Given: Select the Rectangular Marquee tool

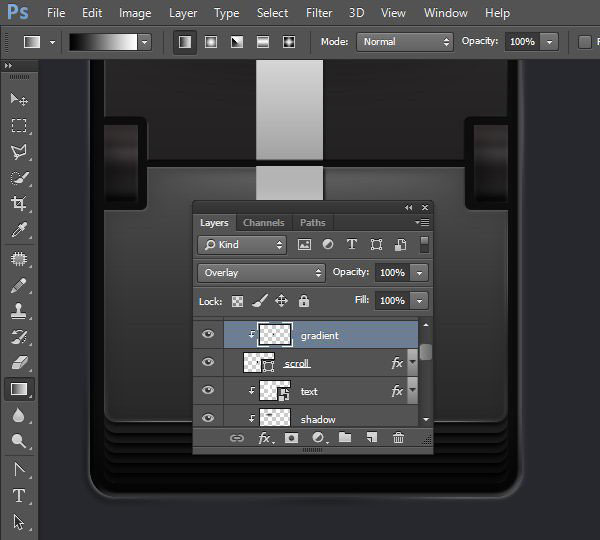Looking at the screenshot, I should (x=19, y=125).
